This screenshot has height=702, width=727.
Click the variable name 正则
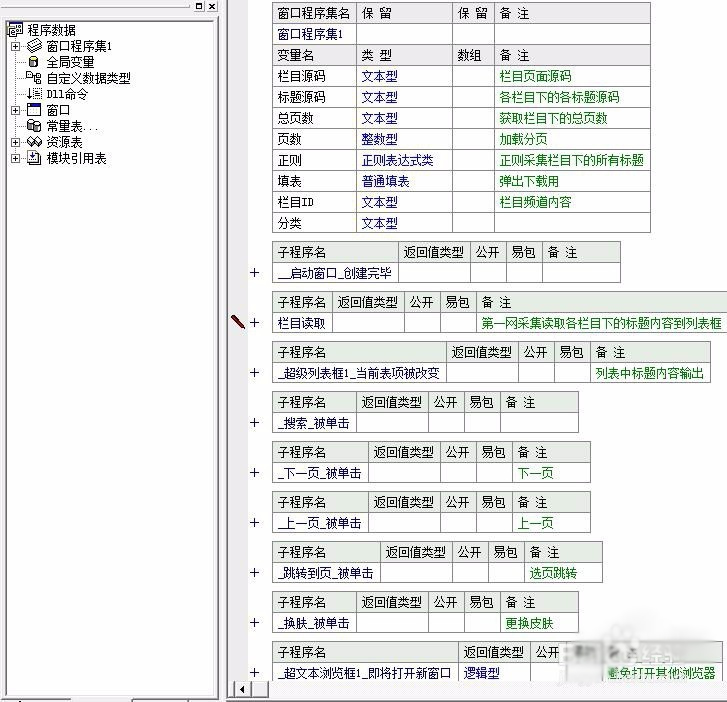point(289,160)
